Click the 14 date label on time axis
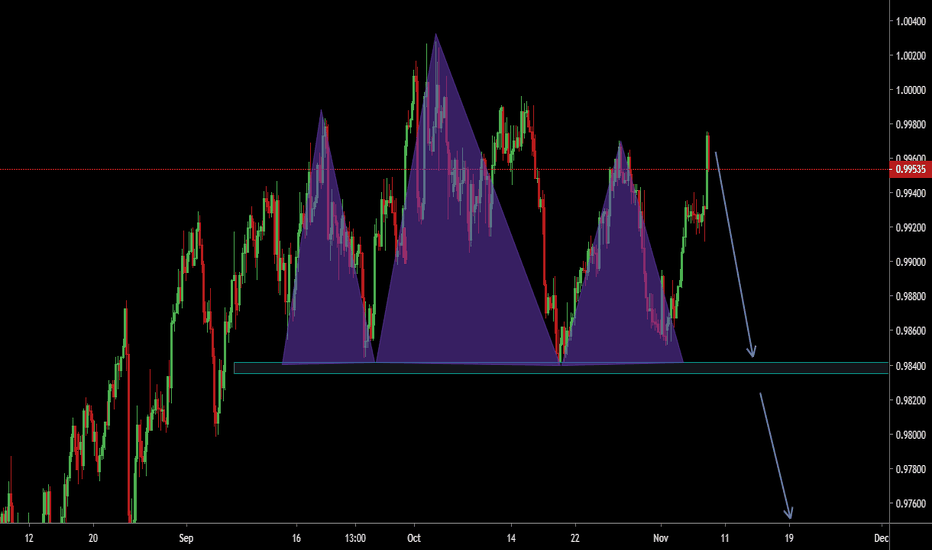Viewport: 932px width, 550px height. pos(511,538)
